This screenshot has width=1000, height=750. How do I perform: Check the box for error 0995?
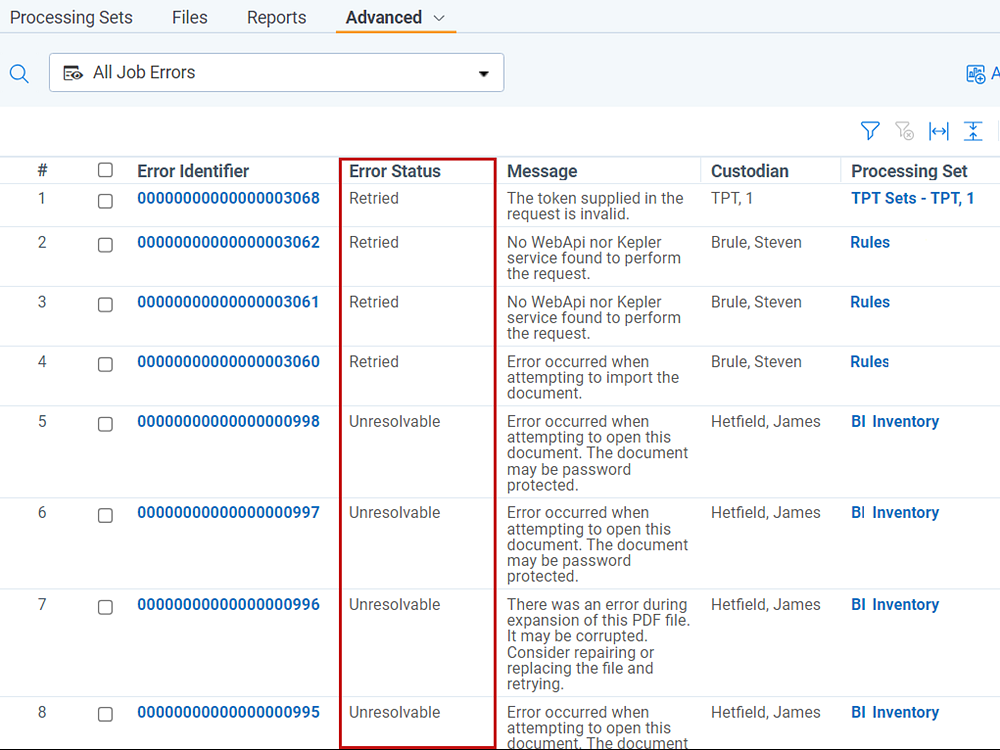[x=105, y=714]
